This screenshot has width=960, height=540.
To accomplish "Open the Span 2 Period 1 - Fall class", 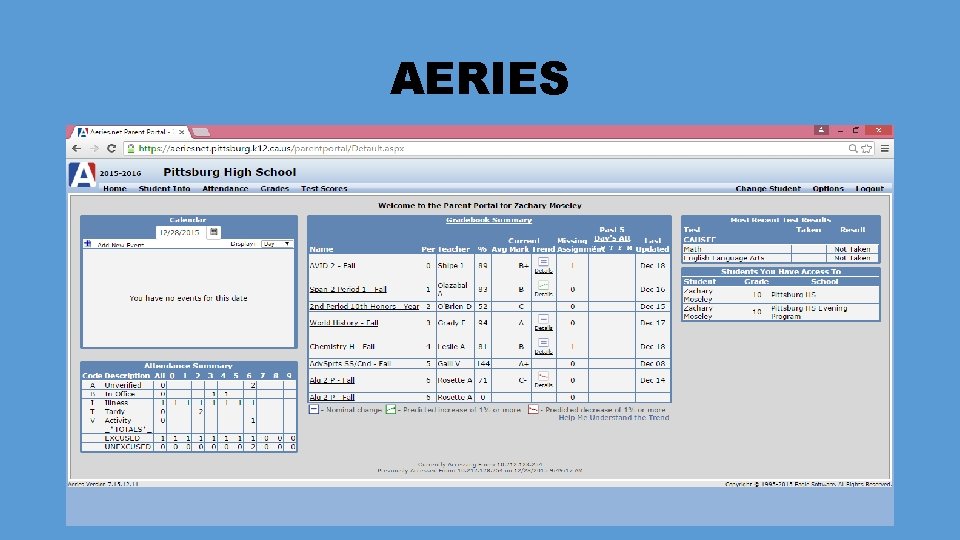I will click(x=348, y=289).
